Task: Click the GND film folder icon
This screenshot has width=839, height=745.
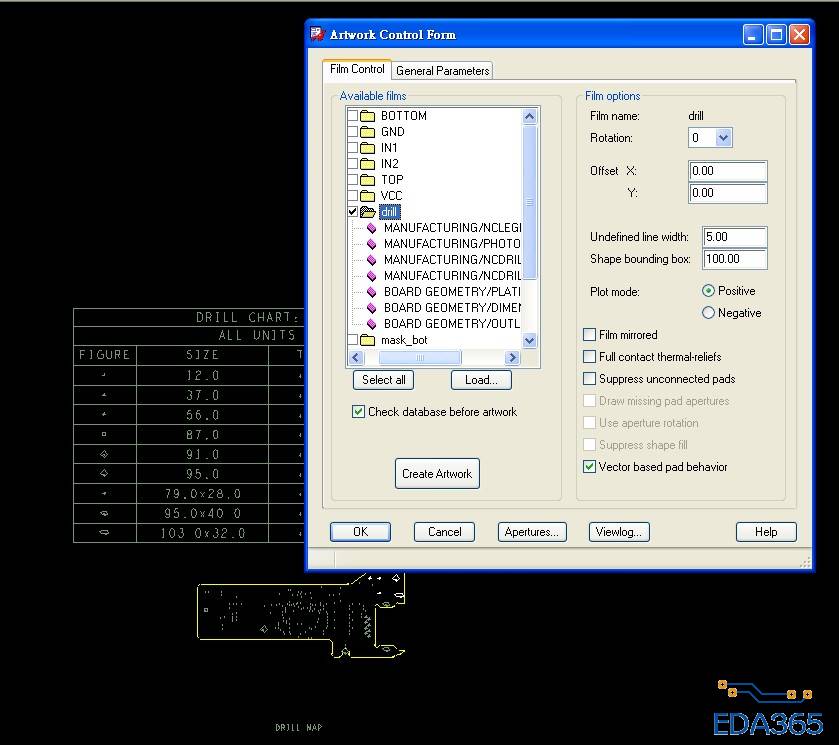Action: [x=367, y=132]
